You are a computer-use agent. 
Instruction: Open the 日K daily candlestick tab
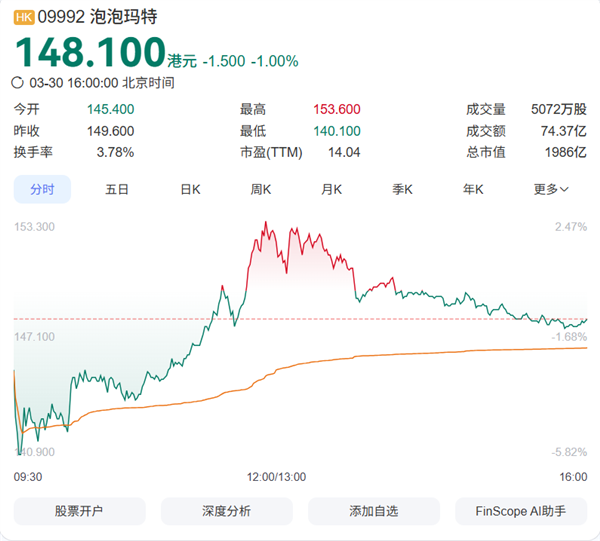[x=190, y=189]
